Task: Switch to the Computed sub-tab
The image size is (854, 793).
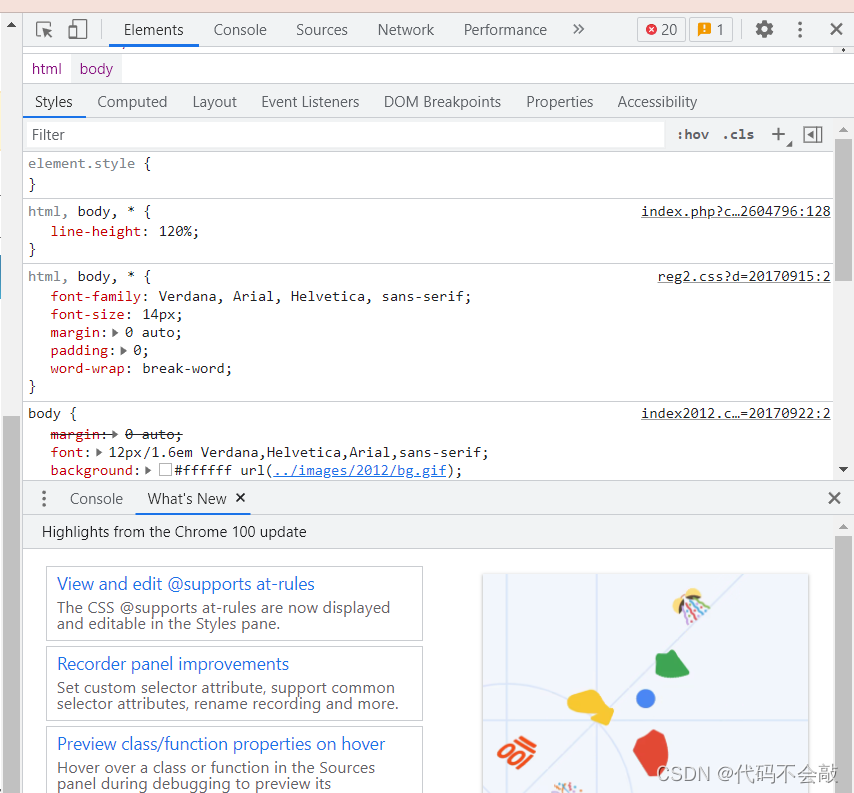Action: tap(132, 102)
